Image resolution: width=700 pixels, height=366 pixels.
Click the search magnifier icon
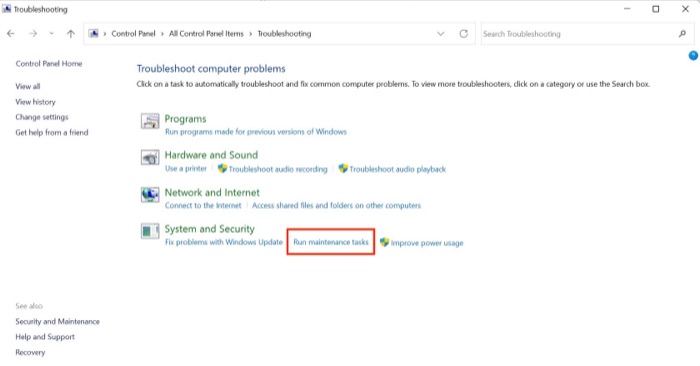[x=682, y=33]
